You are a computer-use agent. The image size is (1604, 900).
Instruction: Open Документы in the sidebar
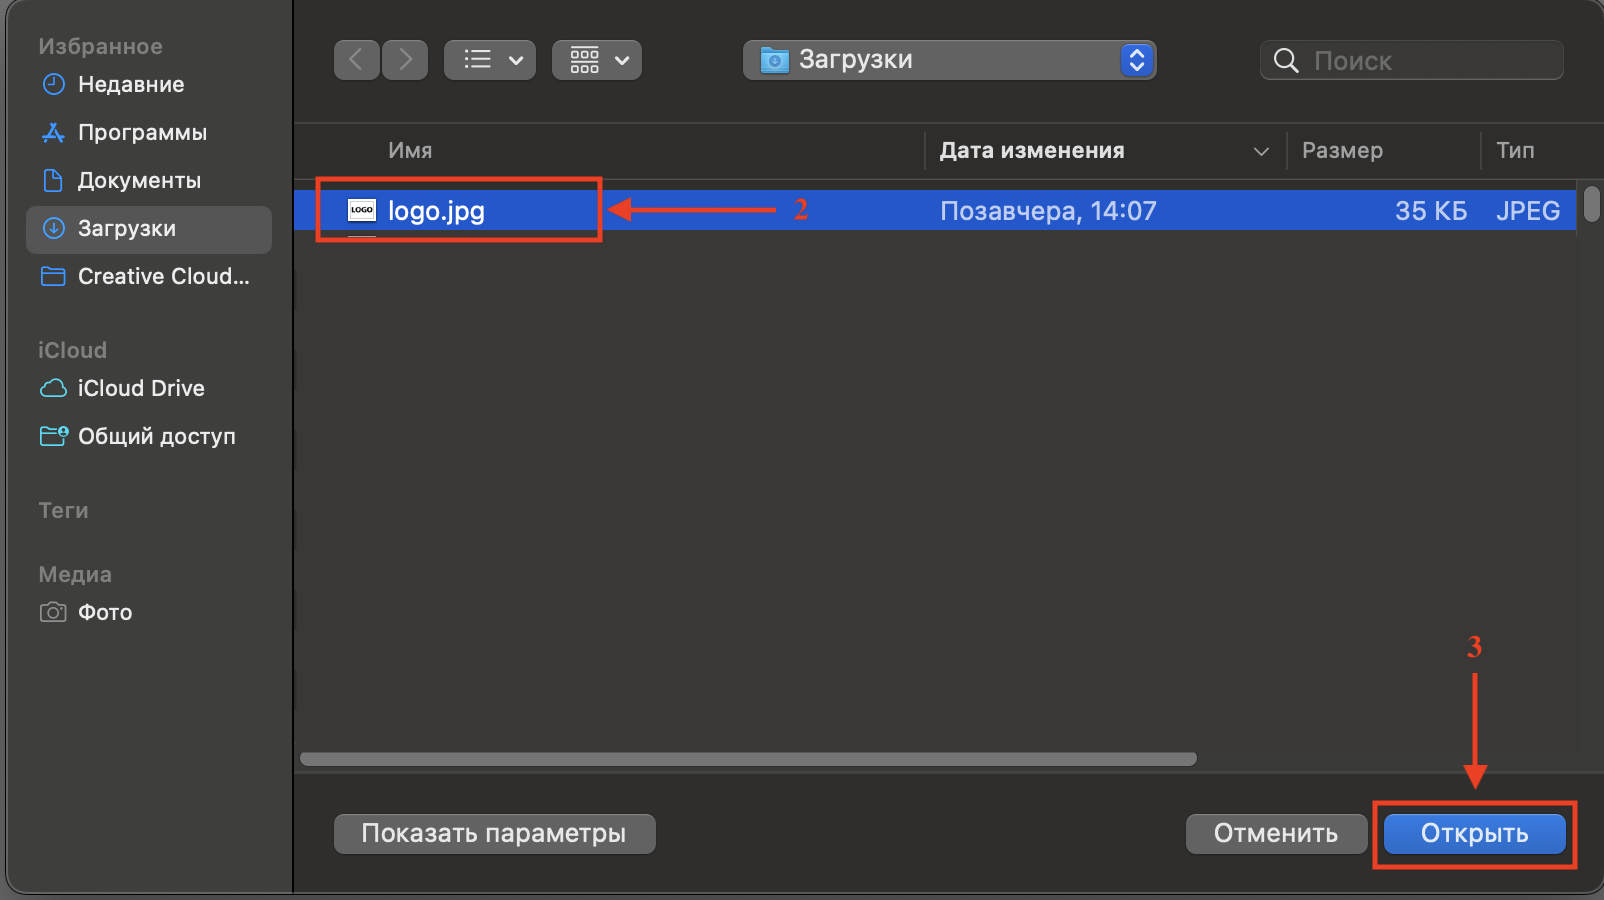coord(148,181)
